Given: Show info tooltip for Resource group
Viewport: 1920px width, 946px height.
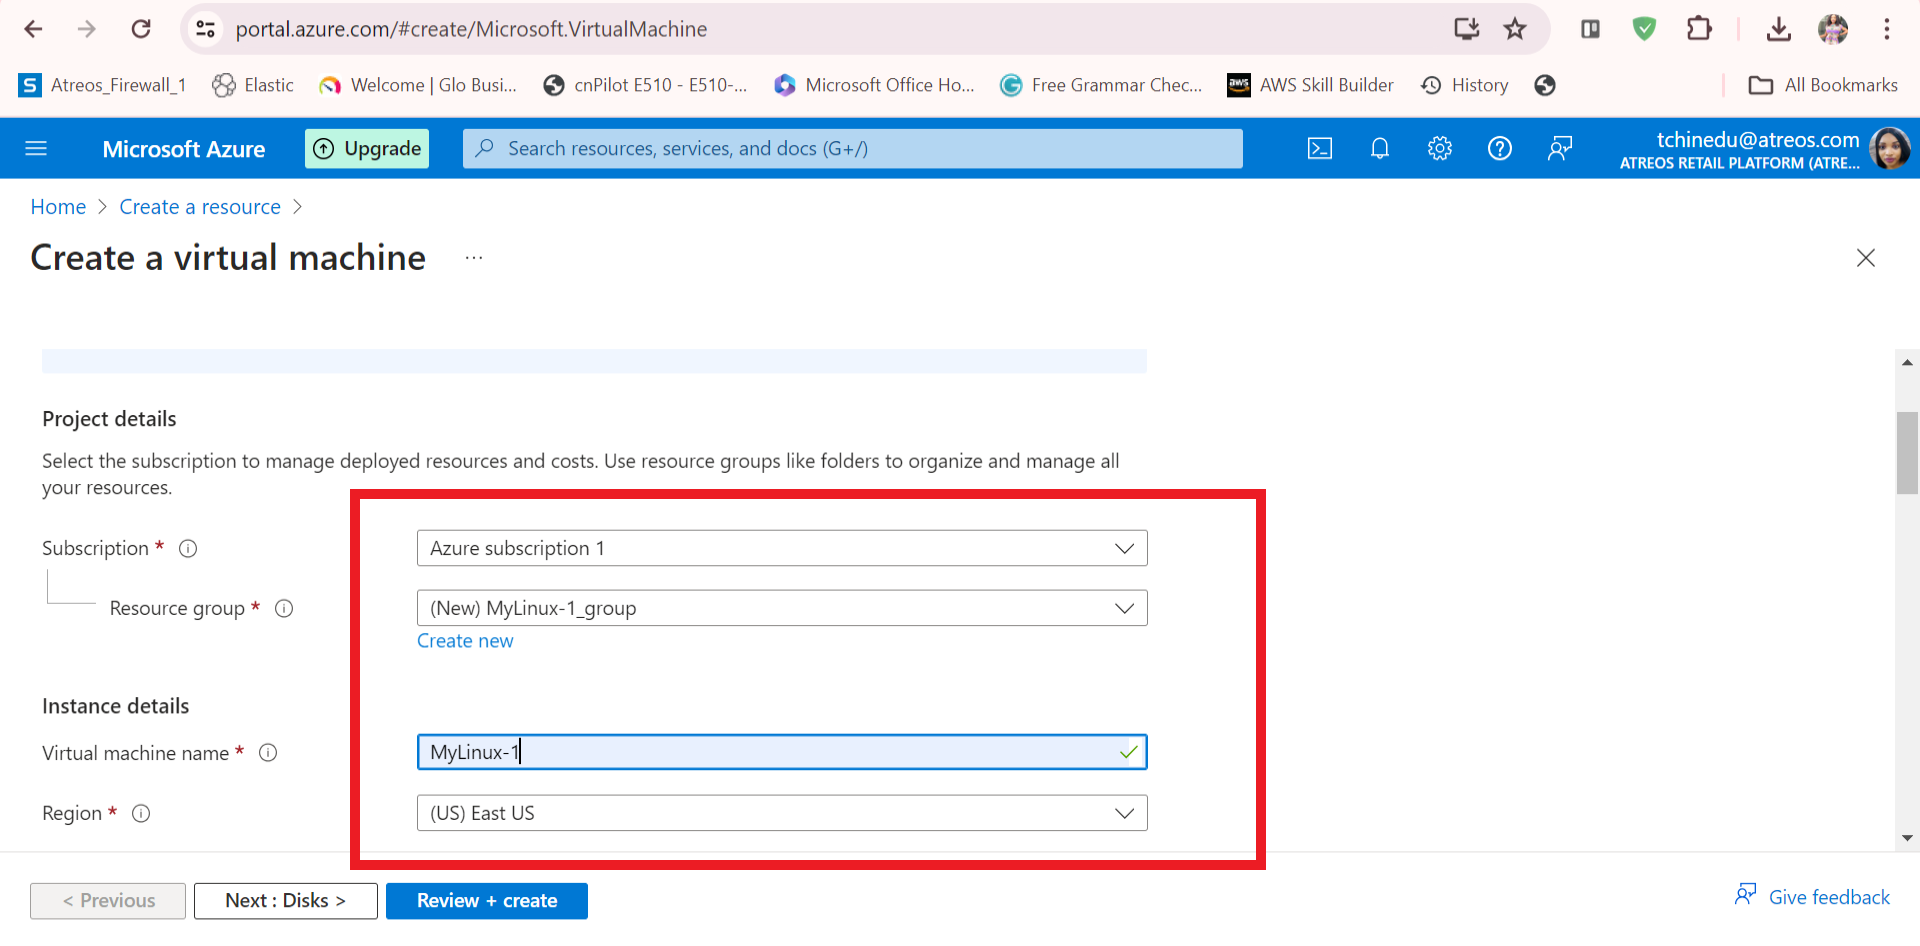Looking at the screenshot, I should (284, 608).
